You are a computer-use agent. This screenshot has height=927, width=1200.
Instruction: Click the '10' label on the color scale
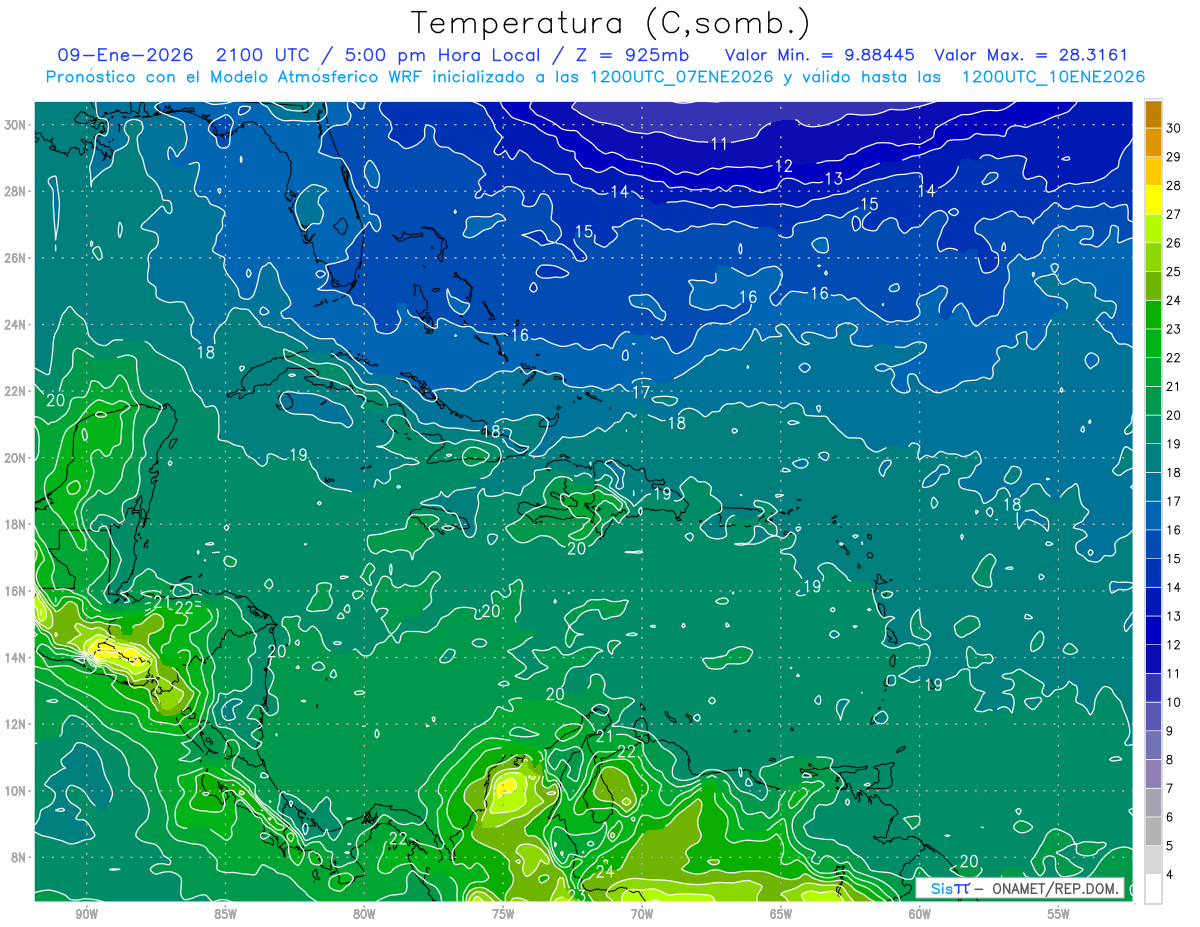click(1174, 702)
